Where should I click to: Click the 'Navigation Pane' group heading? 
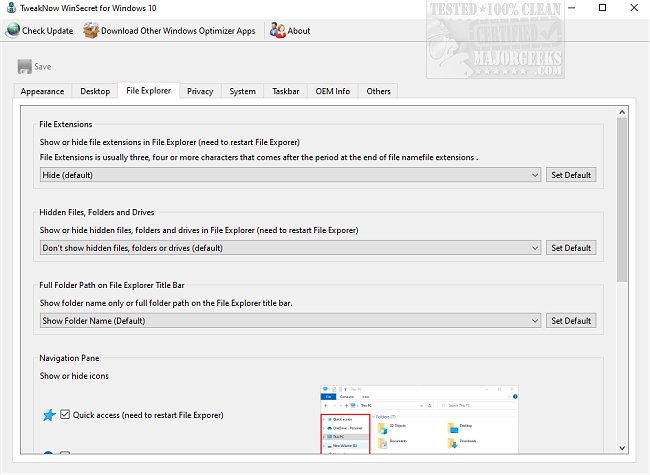tap(69, 358)
